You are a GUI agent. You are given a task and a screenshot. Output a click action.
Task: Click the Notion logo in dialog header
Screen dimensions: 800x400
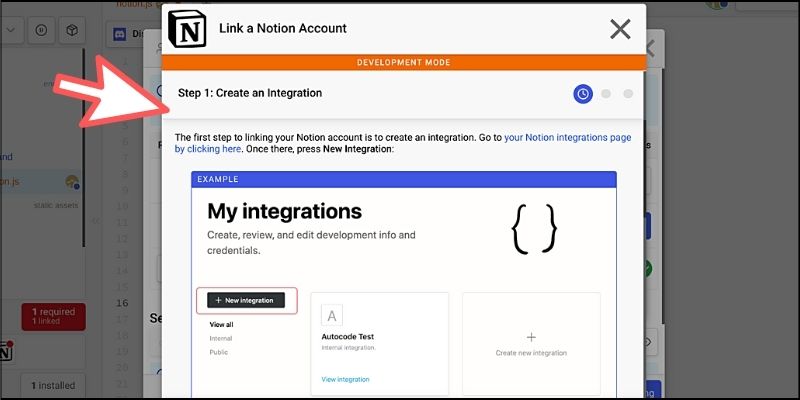(187, 29)
